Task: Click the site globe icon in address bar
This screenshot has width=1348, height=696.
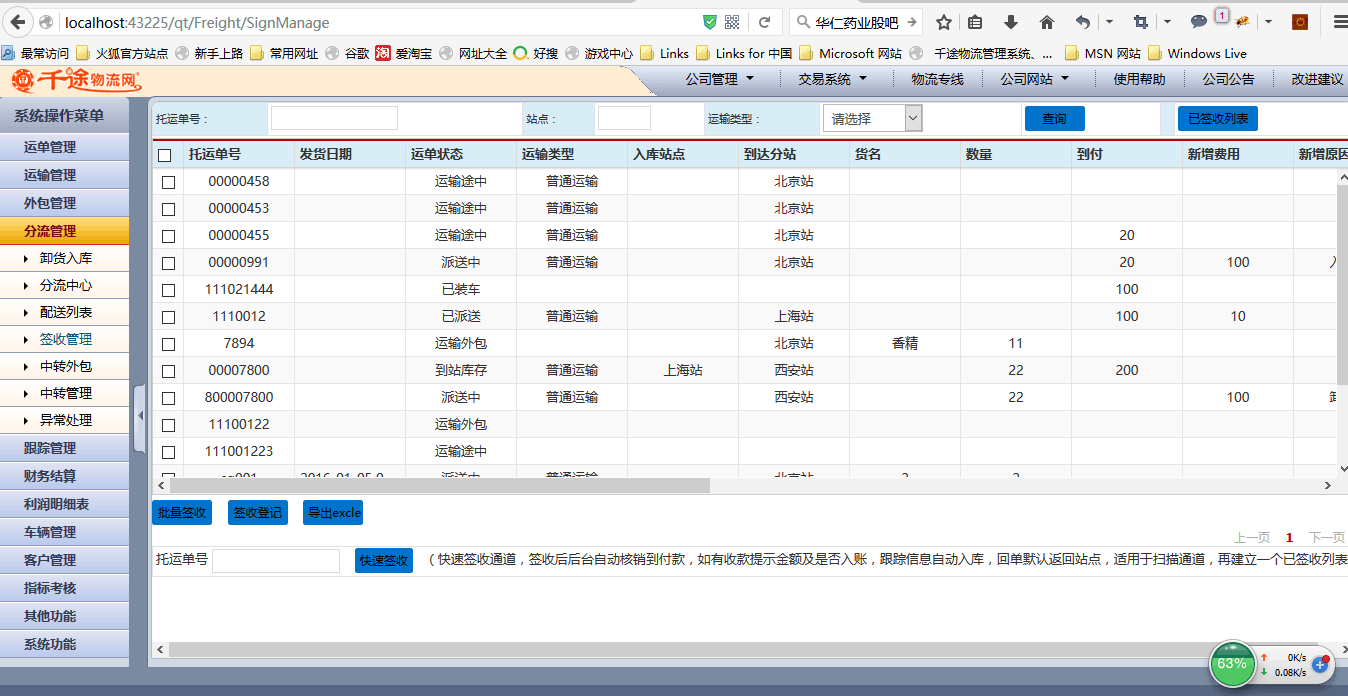Action: coord(48,22)
